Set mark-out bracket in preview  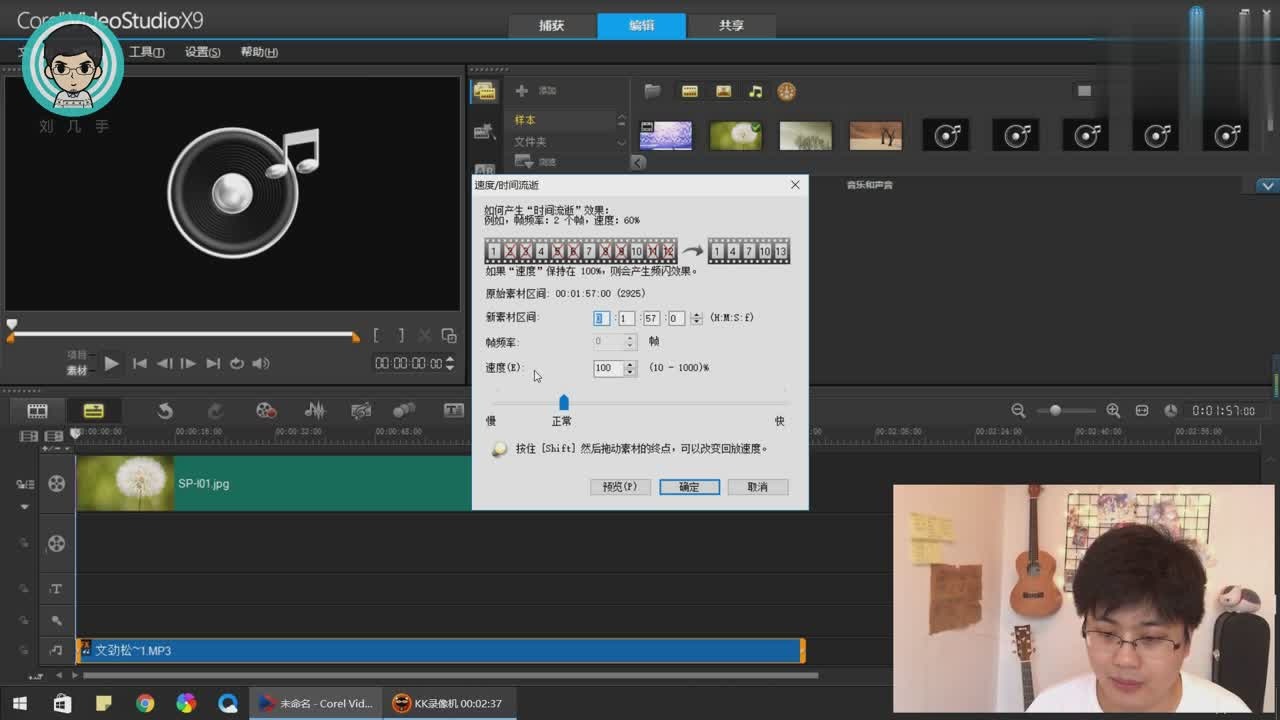[401, 336]
